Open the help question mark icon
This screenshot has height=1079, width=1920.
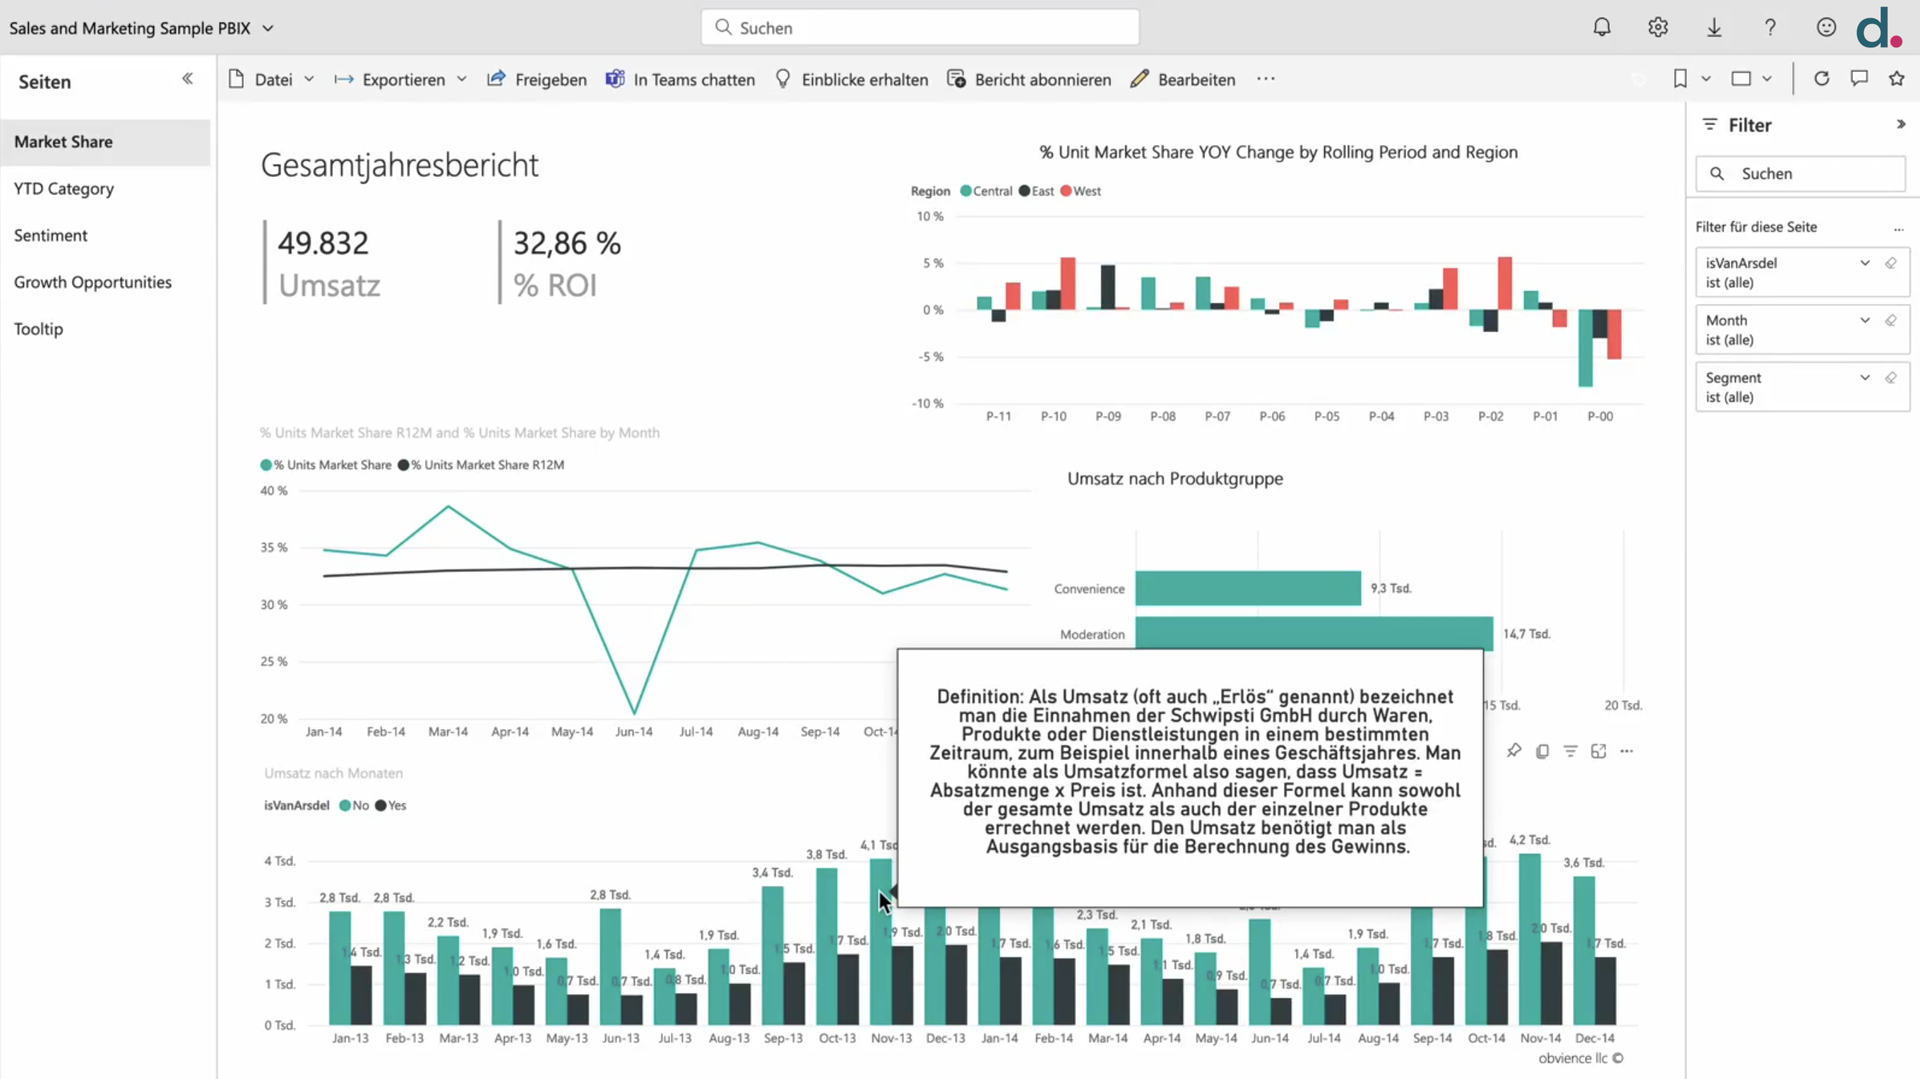tap(1770, 28)
